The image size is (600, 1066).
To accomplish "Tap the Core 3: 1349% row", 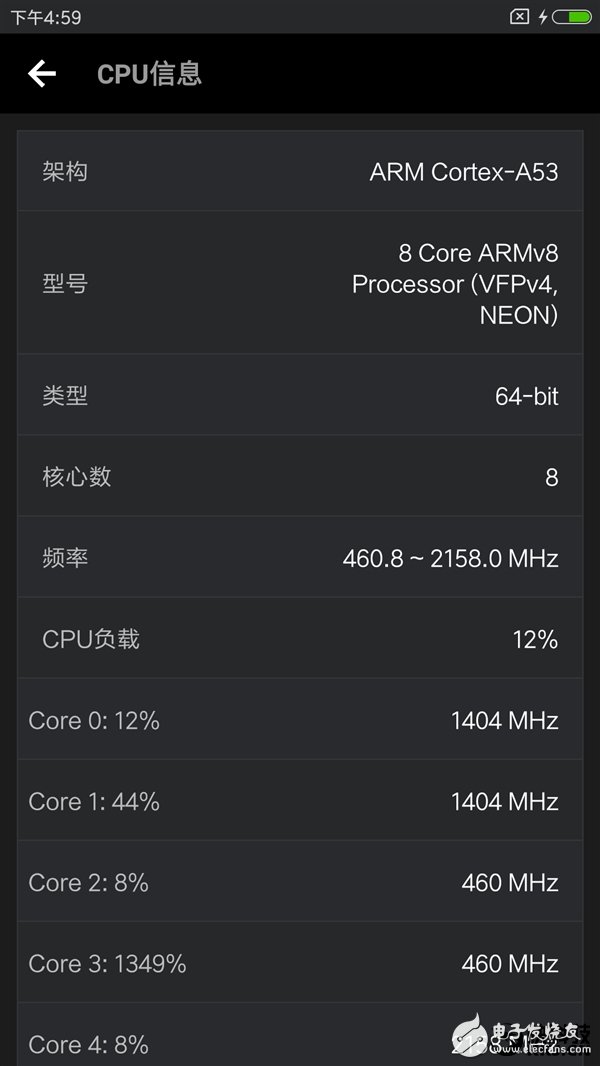I will (300, 963).
